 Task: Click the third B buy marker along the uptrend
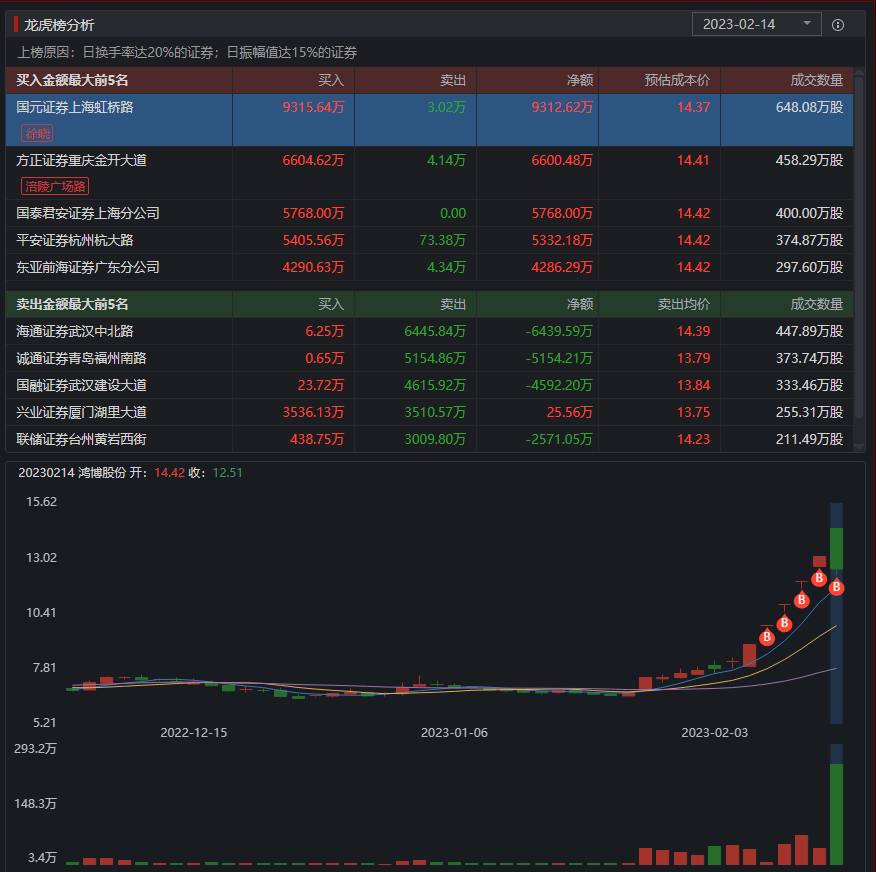pyautogui.click(x=802, y=600)
